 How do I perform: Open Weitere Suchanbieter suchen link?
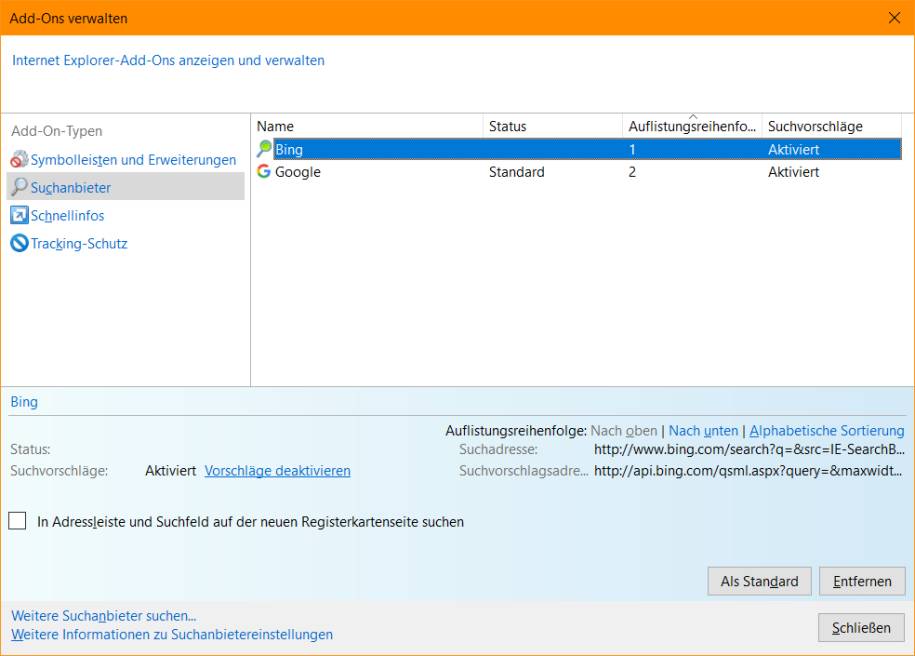pos(104,616)
